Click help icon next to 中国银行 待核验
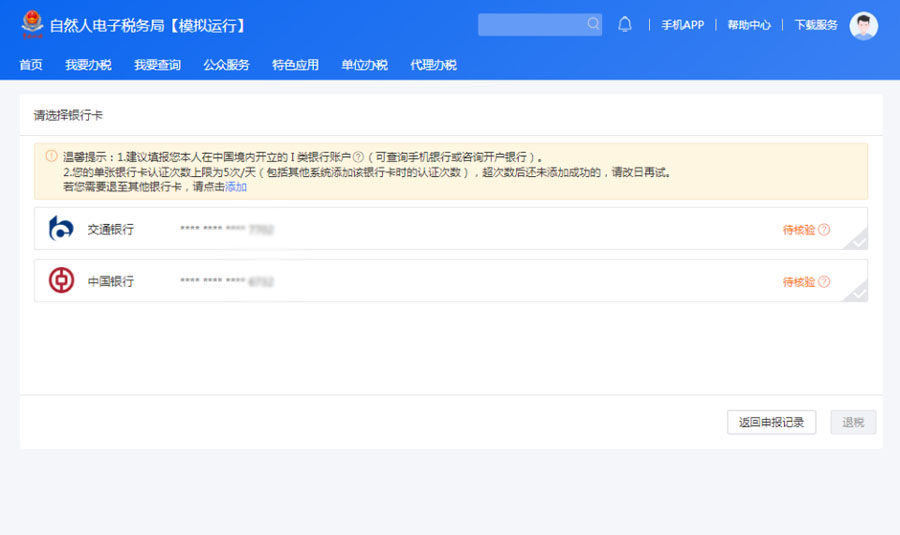 [824, 281]
